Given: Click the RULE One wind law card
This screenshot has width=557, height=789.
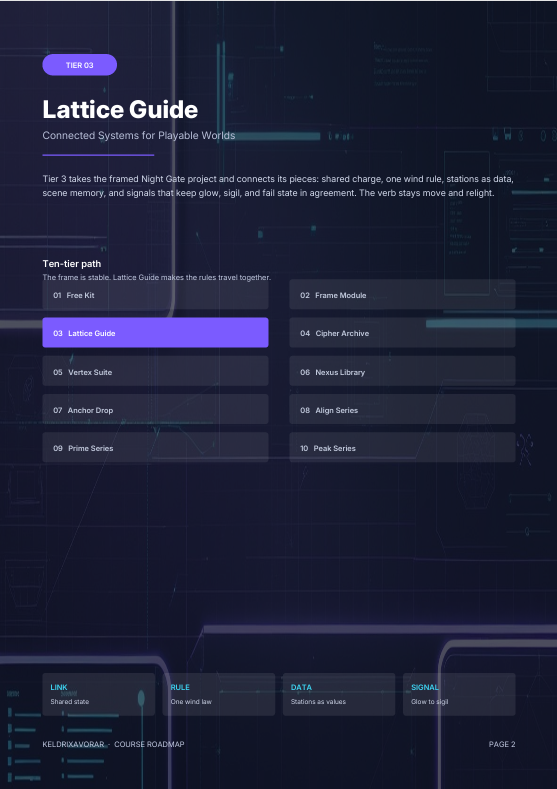Looking at the screenshot, I should 219,694.
